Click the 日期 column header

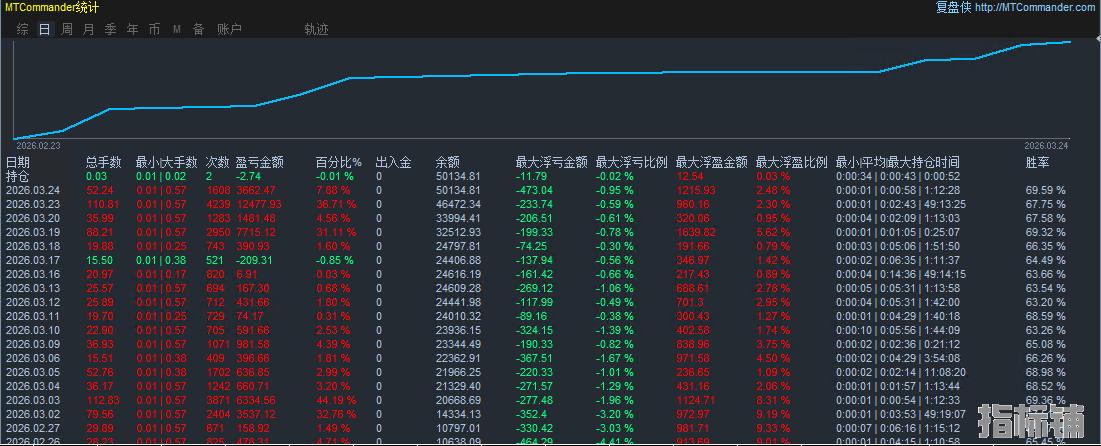pyautogui.click(x=18, y=162)
